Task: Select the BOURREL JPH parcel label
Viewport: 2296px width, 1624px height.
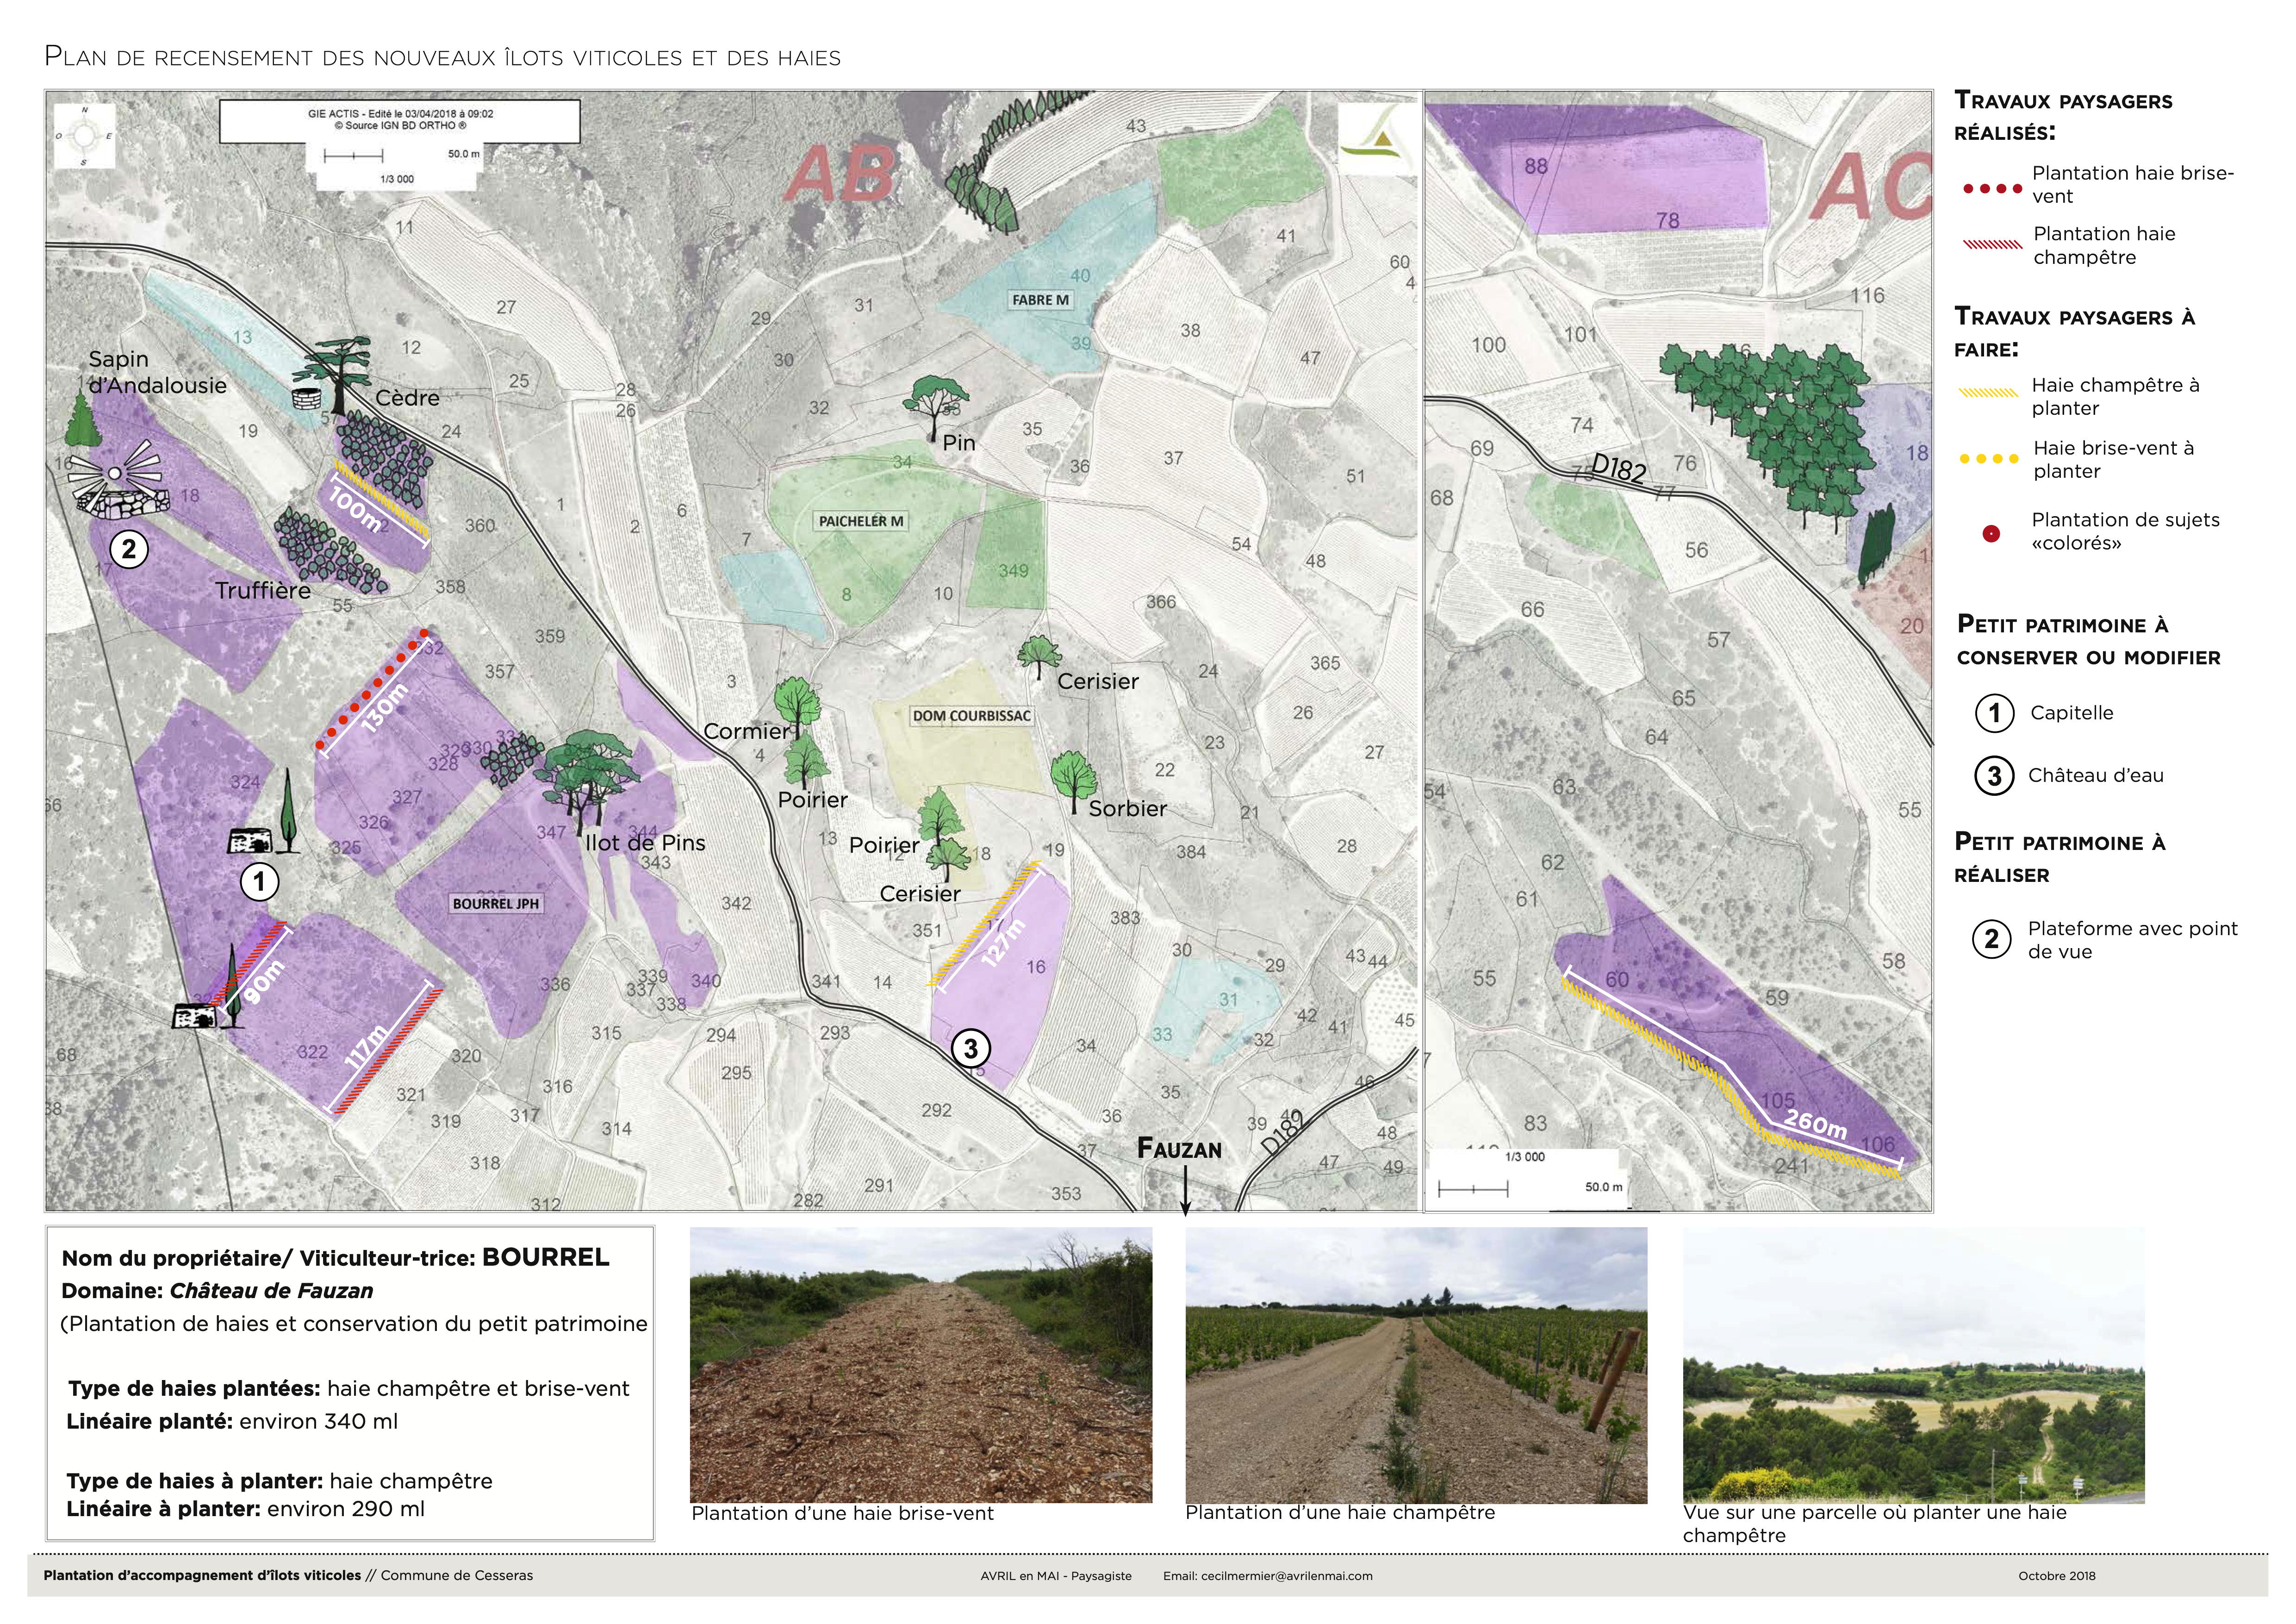Action: [x=497, y=904]
